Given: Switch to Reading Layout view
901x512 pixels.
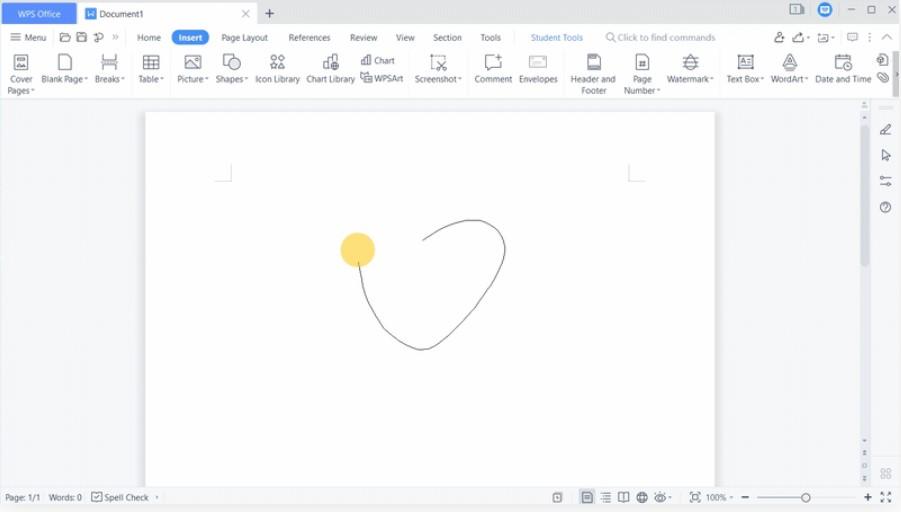Looking at the screenshot, I should [x=623, y=497].
